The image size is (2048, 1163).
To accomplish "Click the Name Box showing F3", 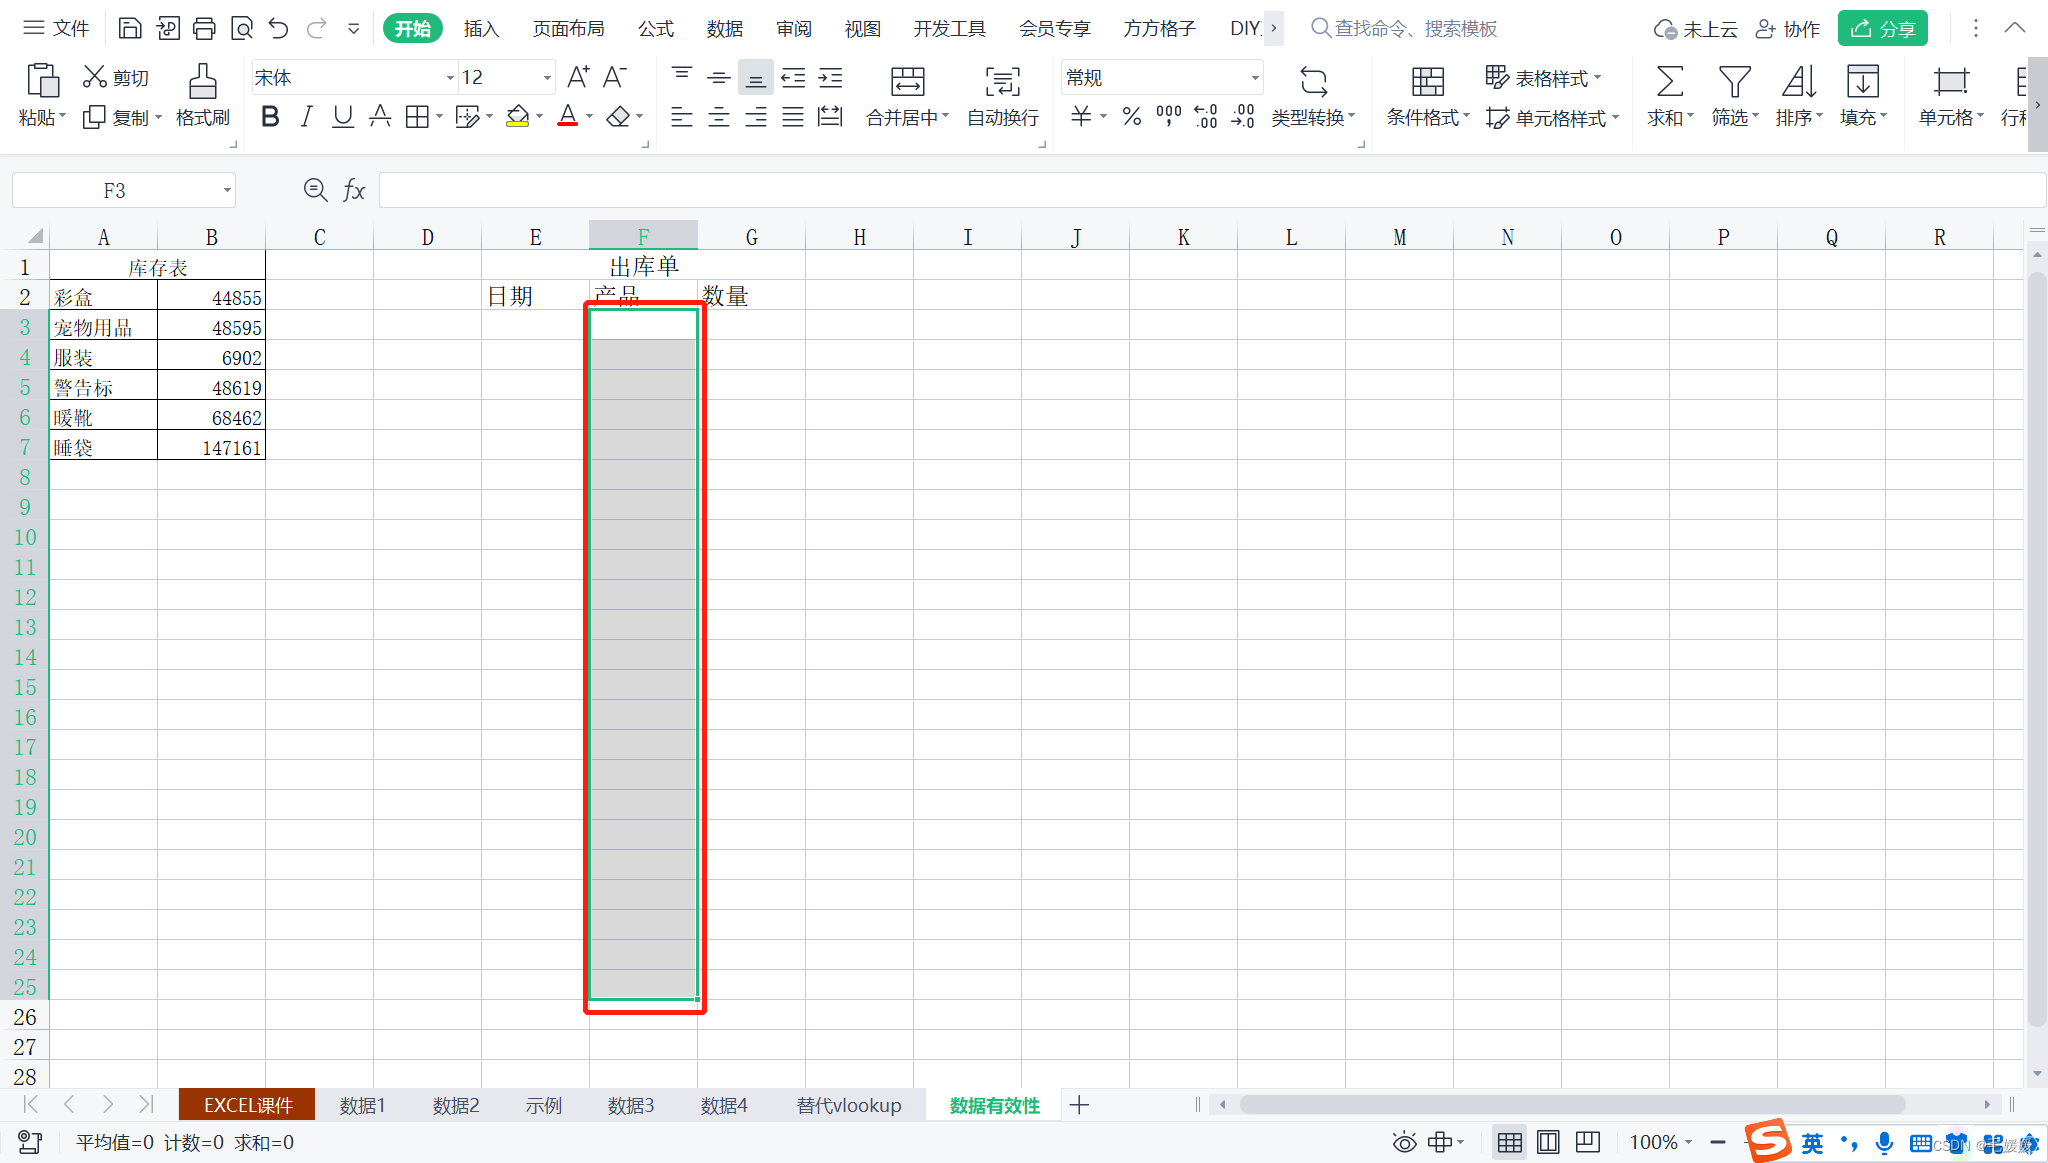I will pyautogui.click(x=114, y=190).
